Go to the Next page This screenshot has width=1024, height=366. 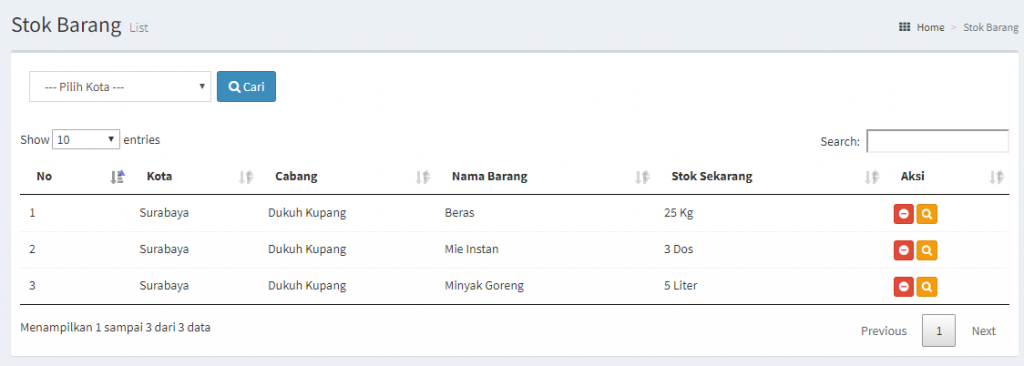(984, 331)
